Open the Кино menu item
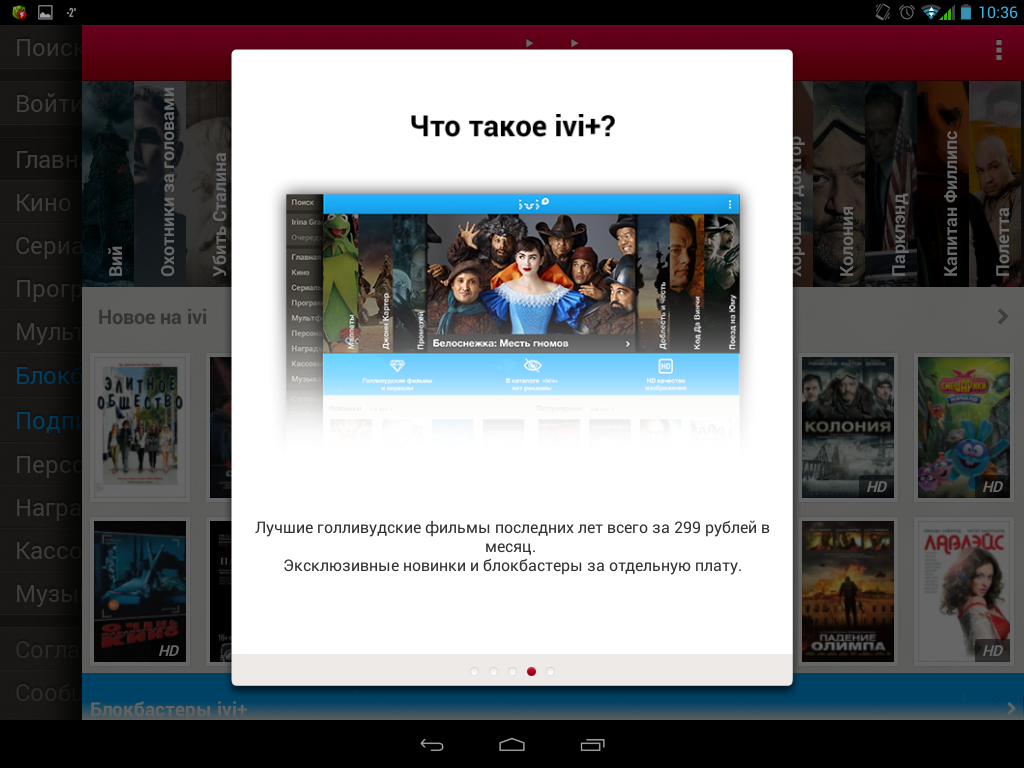1024x768 pixels. [x=42, y=203]
